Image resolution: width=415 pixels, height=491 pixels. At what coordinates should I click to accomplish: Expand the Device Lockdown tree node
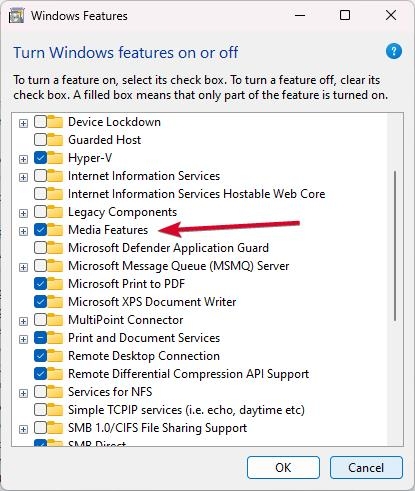(x=23, y=123)
